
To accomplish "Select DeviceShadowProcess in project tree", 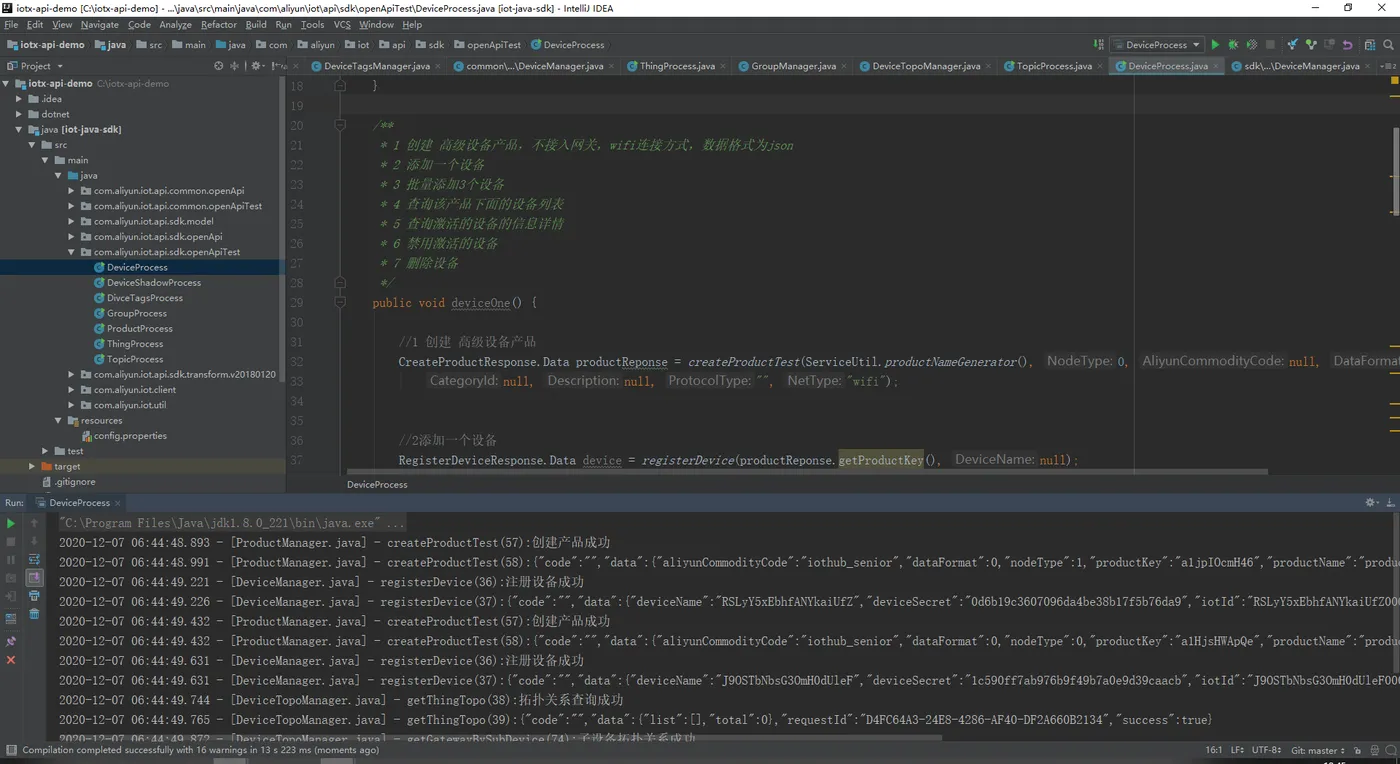I will coord(154,283).
